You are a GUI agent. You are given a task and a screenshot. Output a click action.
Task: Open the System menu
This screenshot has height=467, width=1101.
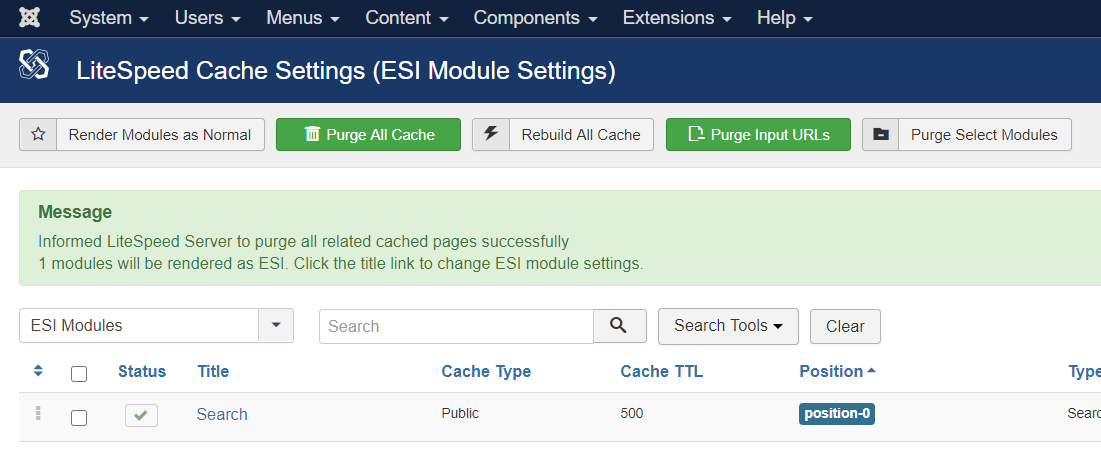(x=109, y=18)
